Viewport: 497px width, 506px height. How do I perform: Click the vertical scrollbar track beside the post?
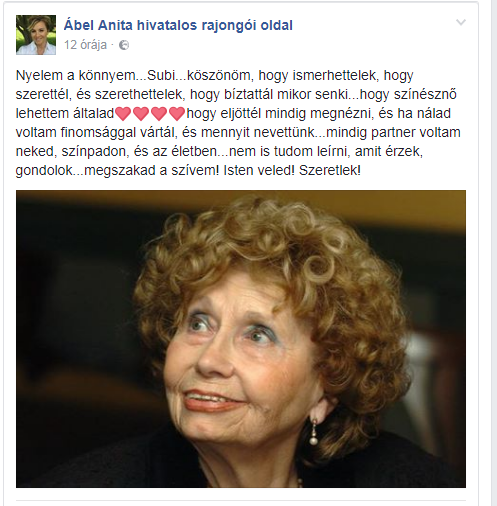coord(494,253)
